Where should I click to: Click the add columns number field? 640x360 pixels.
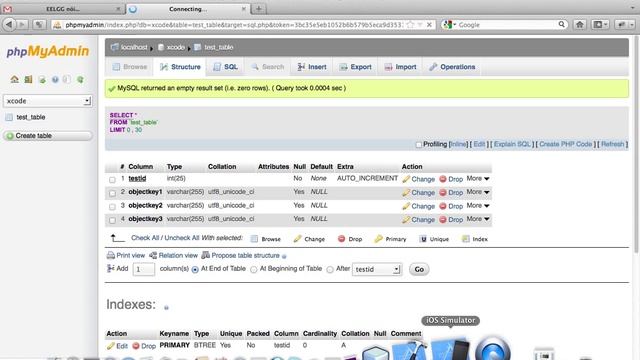[x=144, y=269]
